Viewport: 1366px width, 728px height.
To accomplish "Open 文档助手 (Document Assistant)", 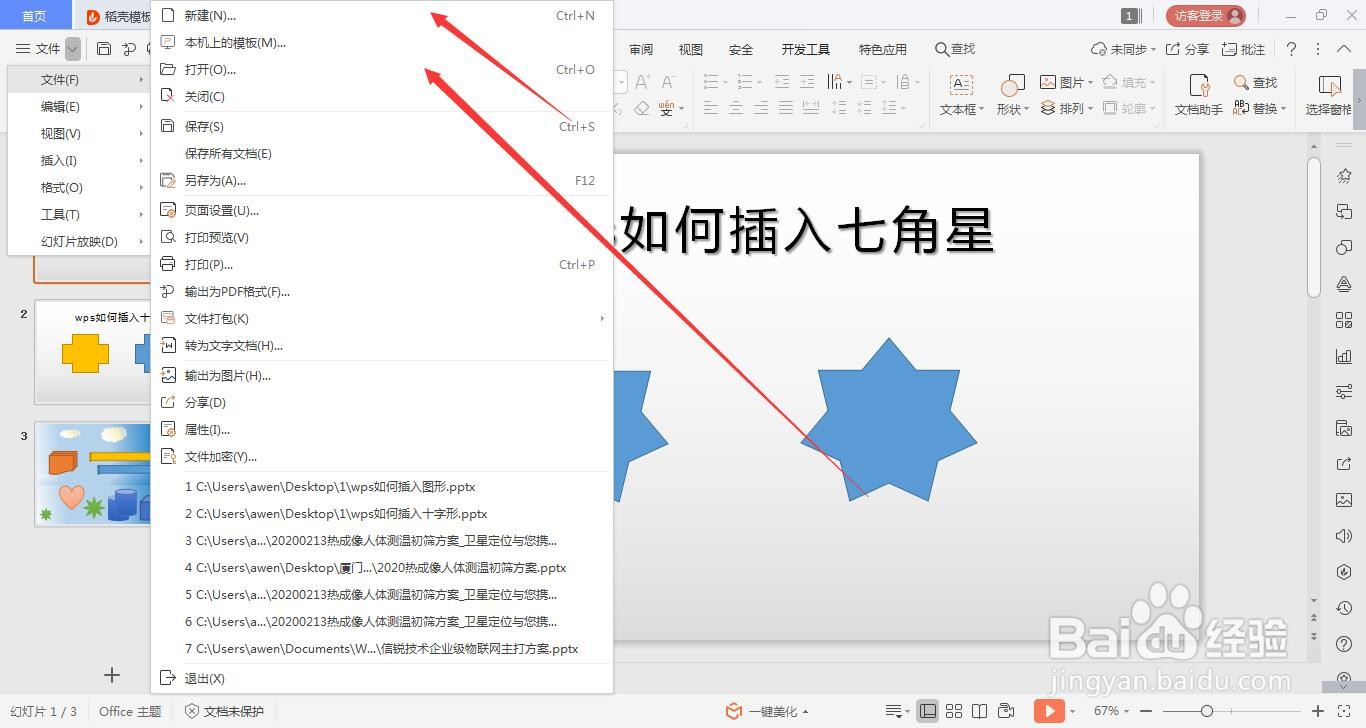I will pyautogui.click(x=1199, y=95).
